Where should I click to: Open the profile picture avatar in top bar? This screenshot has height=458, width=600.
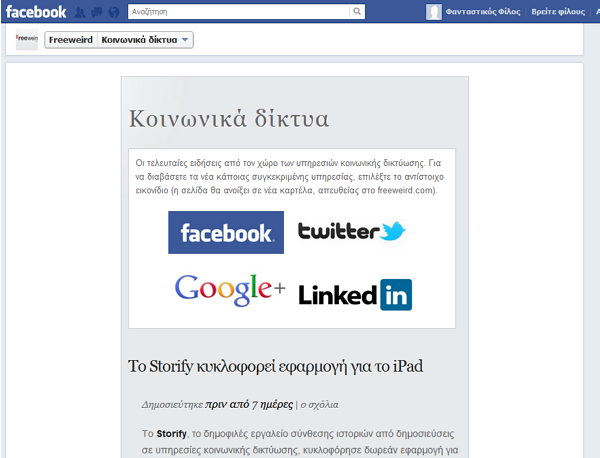click(x=434, y=12)
